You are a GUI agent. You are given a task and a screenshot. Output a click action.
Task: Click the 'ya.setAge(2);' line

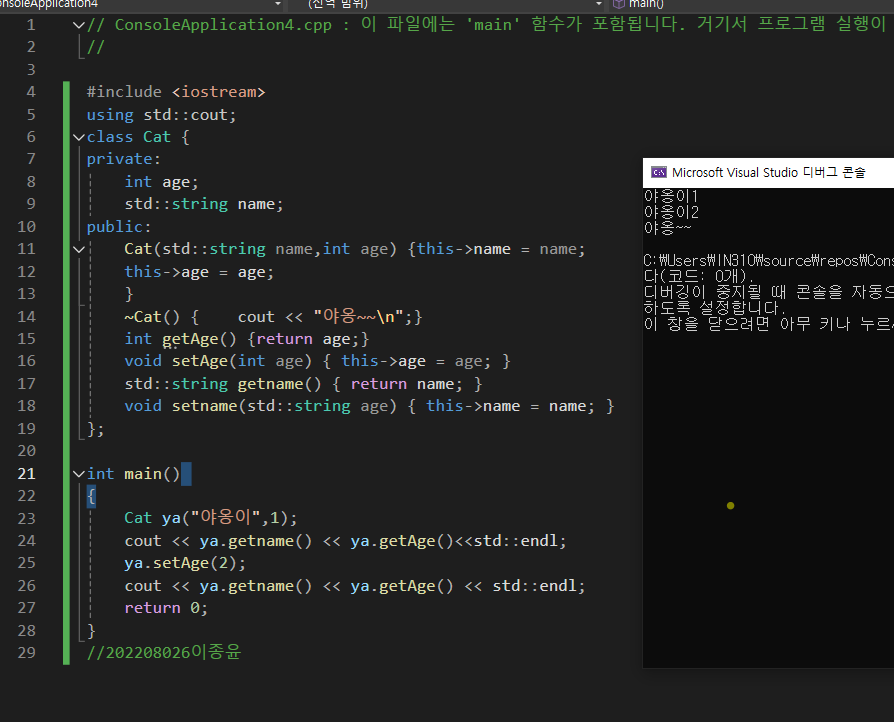pos(185,563)
